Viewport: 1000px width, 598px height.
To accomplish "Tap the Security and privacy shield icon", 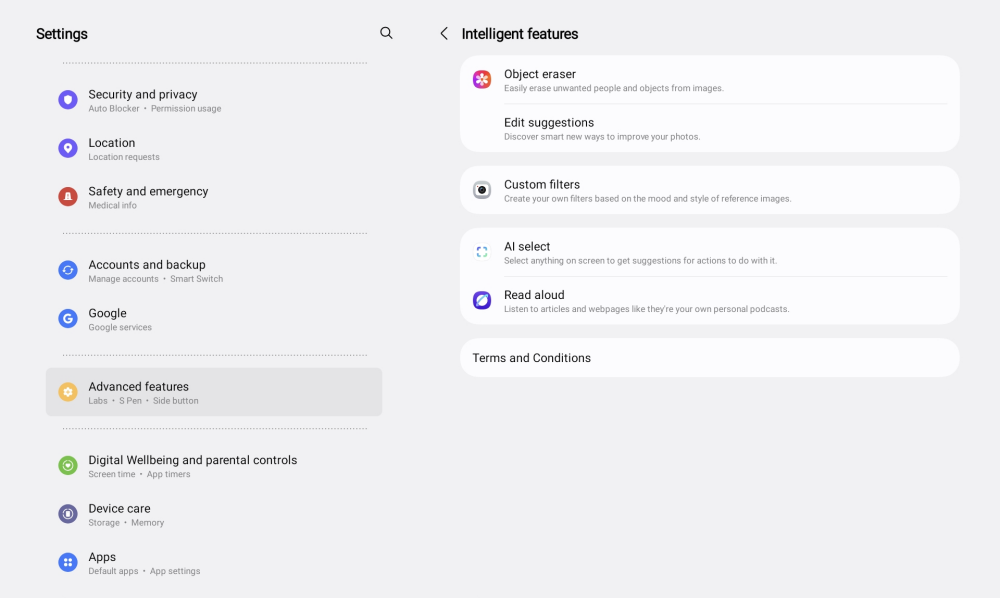I will [68, 100].
